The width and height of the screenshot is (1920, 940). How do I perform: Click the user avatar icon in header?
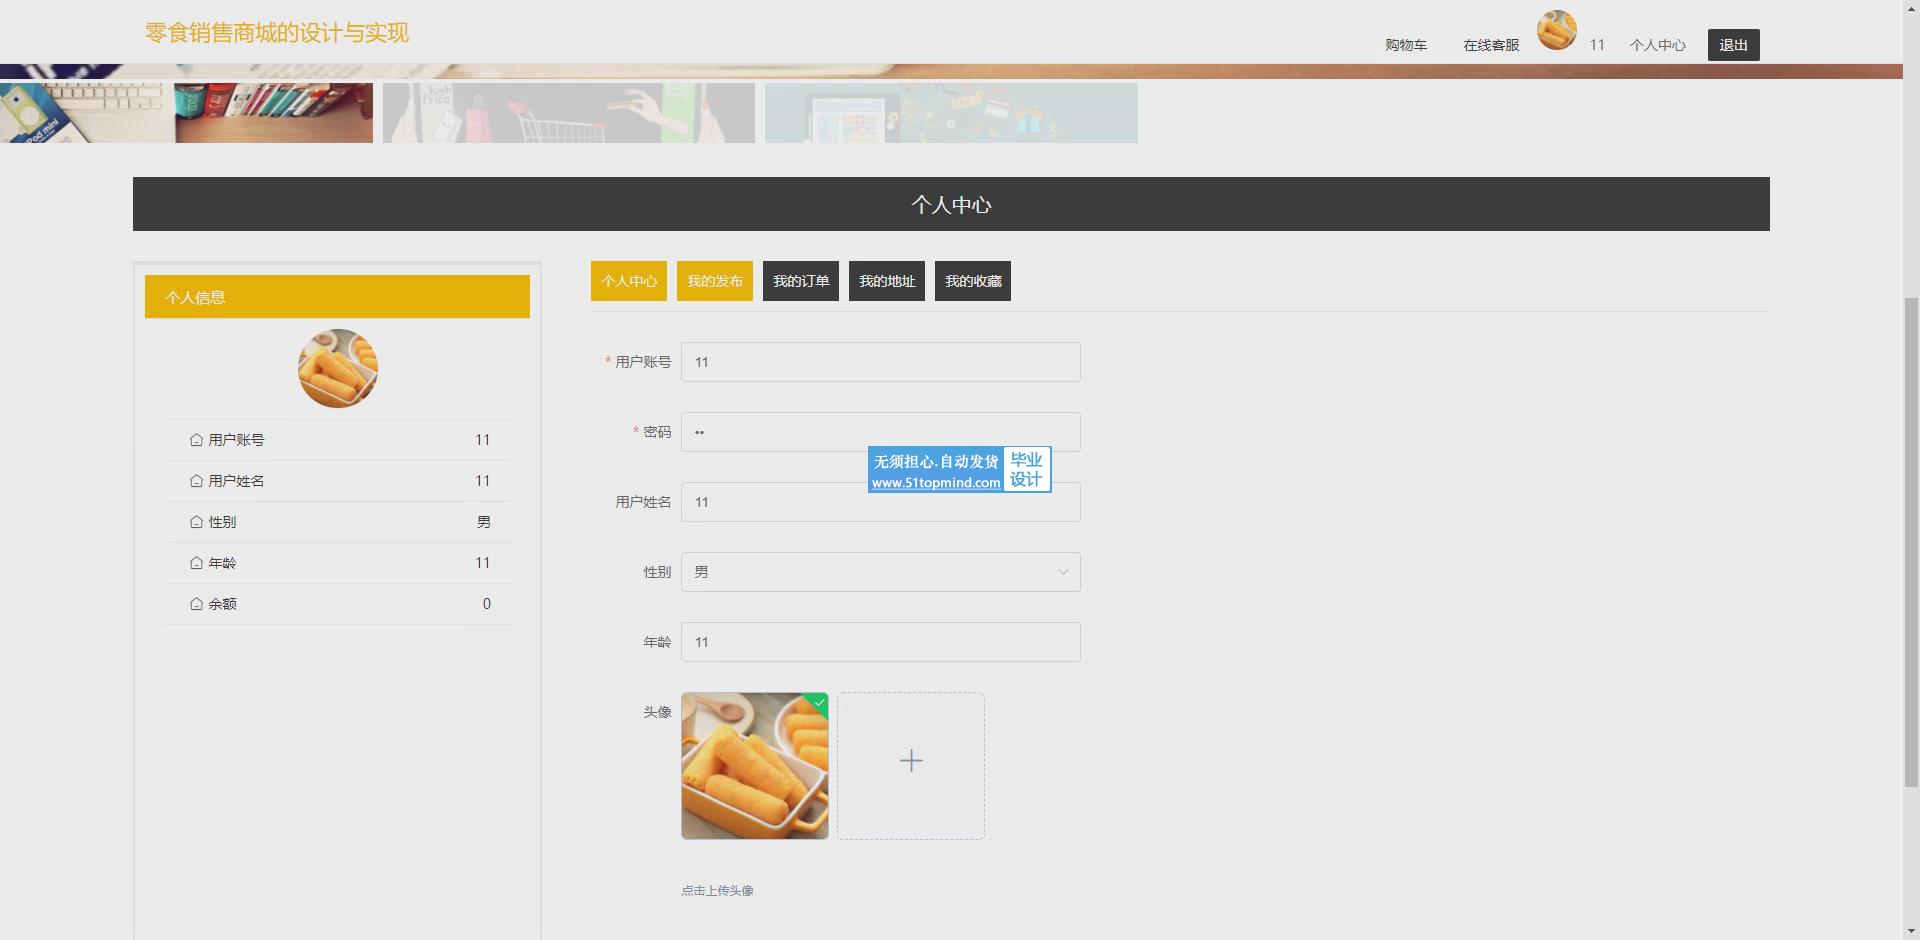click(x=1557, y=30)
